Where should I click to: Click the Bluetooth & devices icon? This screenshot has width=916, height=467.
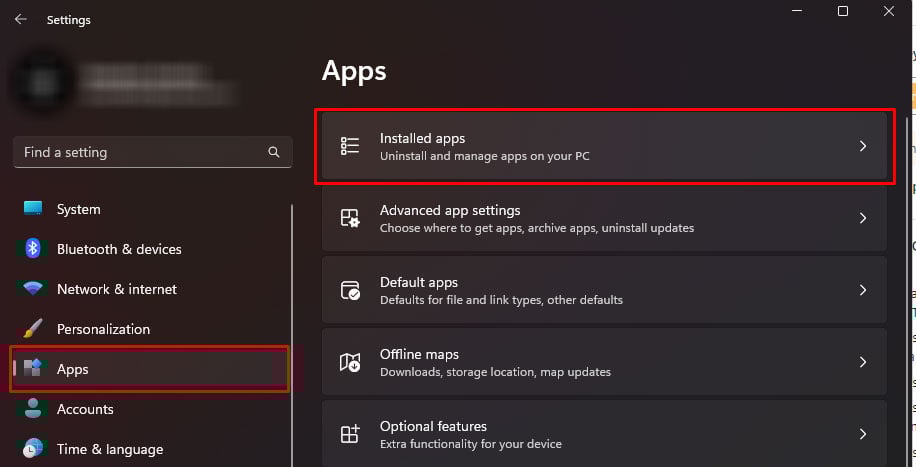33,249
